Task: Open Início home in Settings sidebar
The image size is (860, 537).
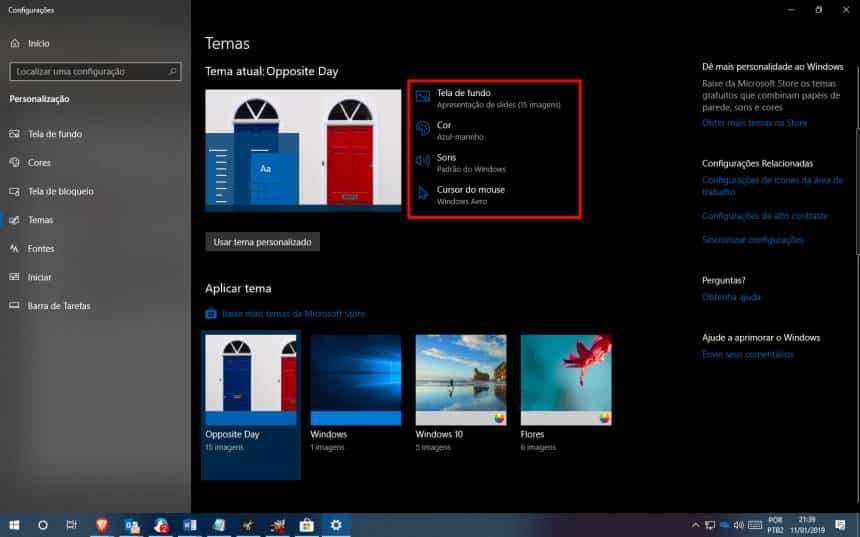Action: pyautogui.click(x=31, y=43)
